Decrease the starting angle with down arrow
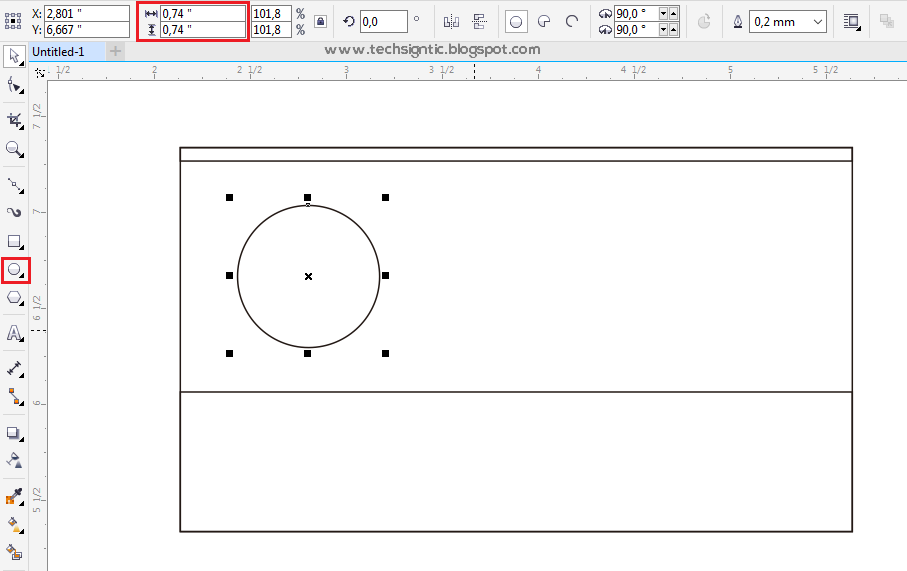This screenshot has width=907, height=571. click(x=663, y=13)
